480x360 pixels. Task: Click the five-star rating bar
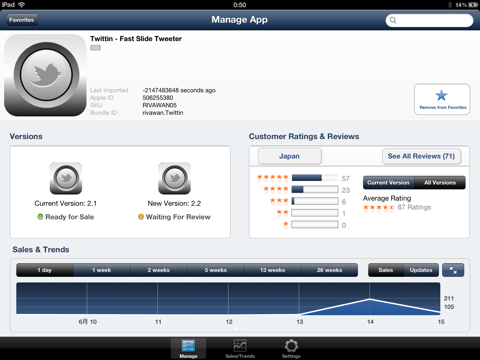pos(315,178)
